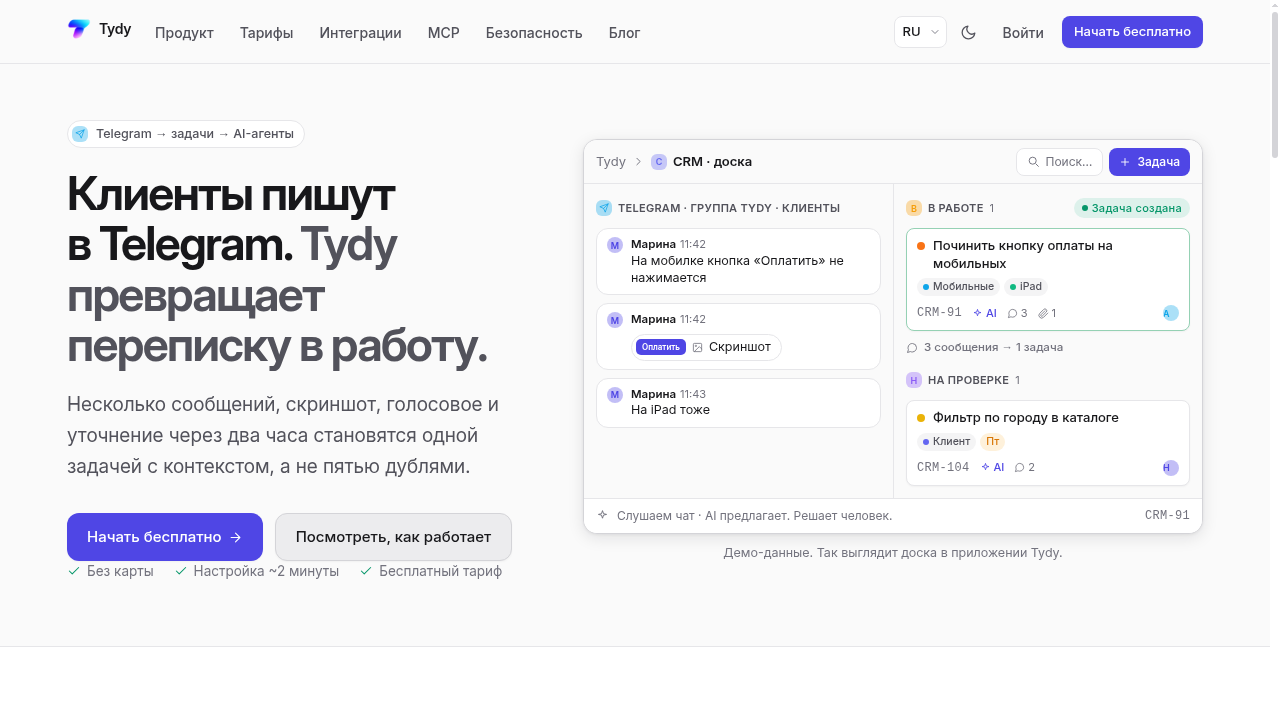Click attachment paperclip icon on CRM-91
Screen dimensions: 1280x720
(1043, 313)
